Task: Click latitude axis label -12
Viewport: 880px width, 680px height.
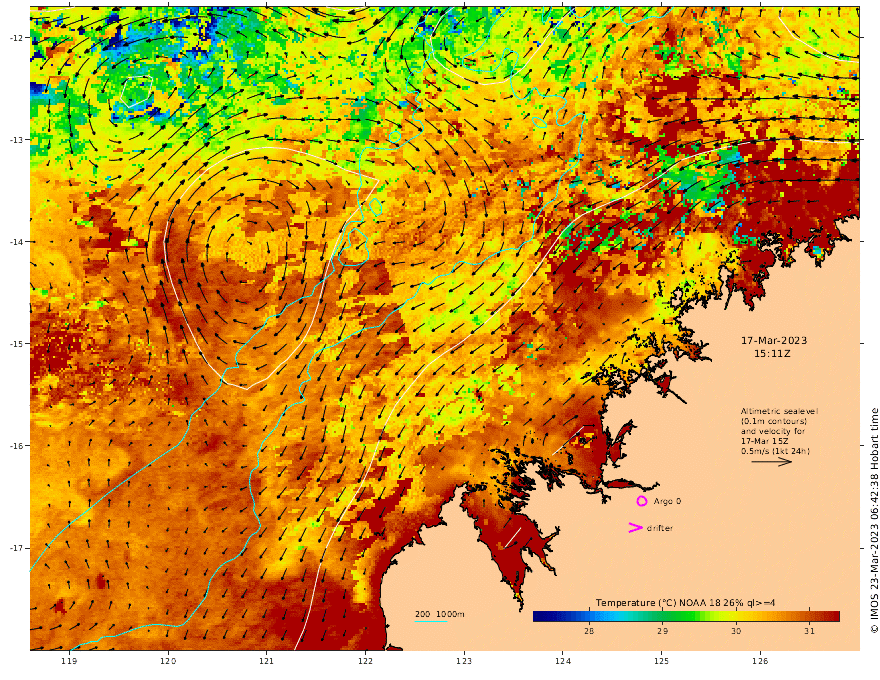Action: click(16, 38)
